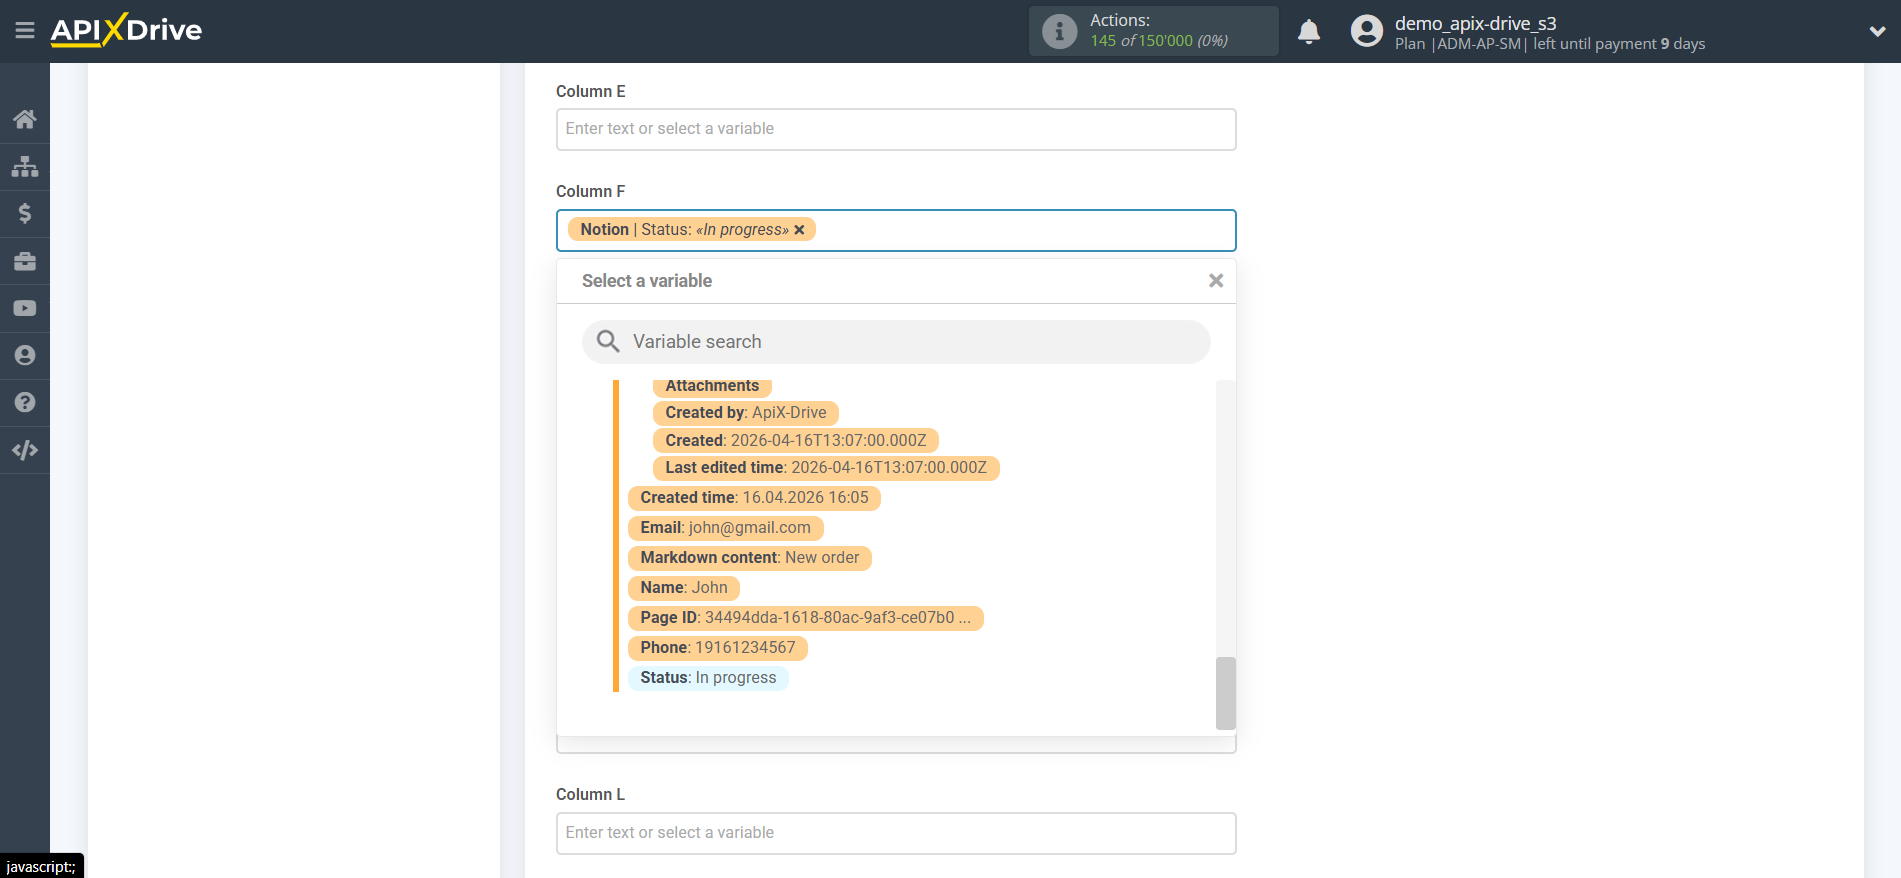1901x878 pixels.
Task: Select the Markdown content: New order variable
Action: tap(750, 558)
